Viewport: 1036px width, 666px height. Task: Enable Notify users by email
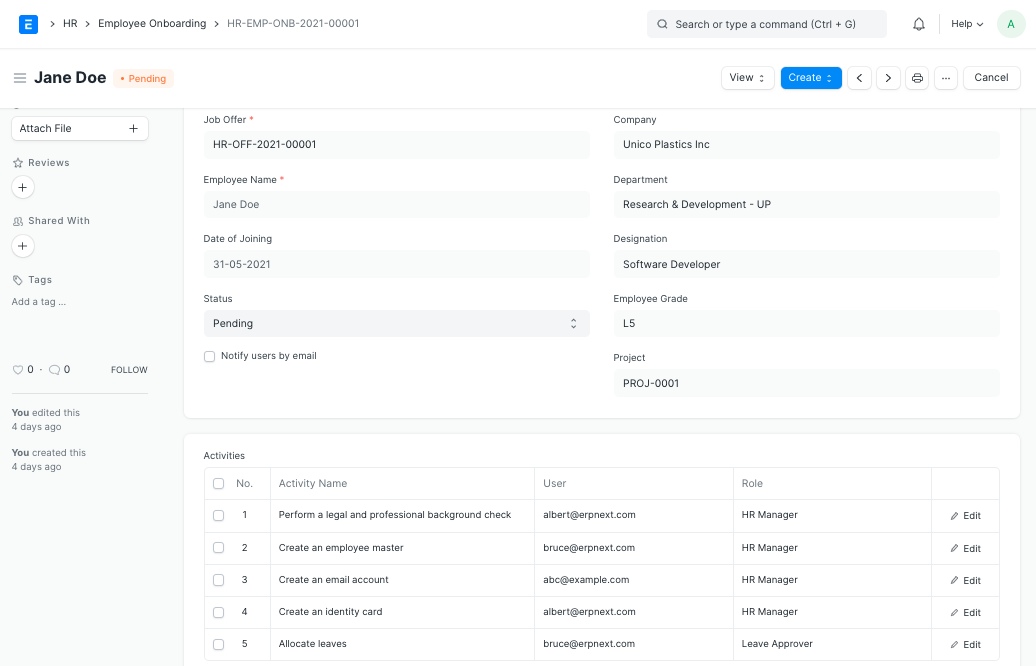(209, 356)
